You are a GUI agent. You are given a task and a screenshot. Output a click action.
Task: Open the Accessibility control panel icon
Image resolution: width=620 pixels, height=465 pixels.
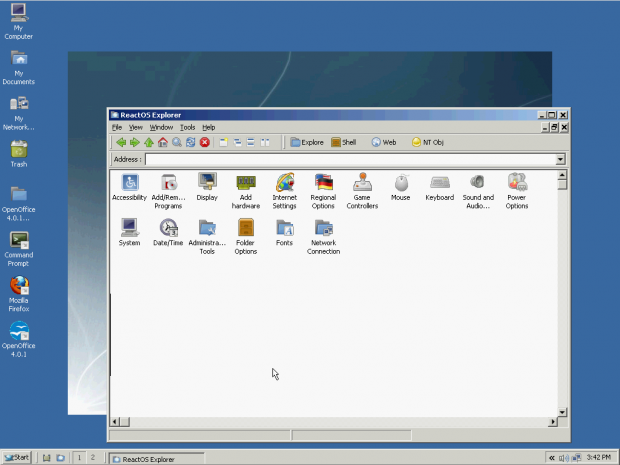(129, 183)
